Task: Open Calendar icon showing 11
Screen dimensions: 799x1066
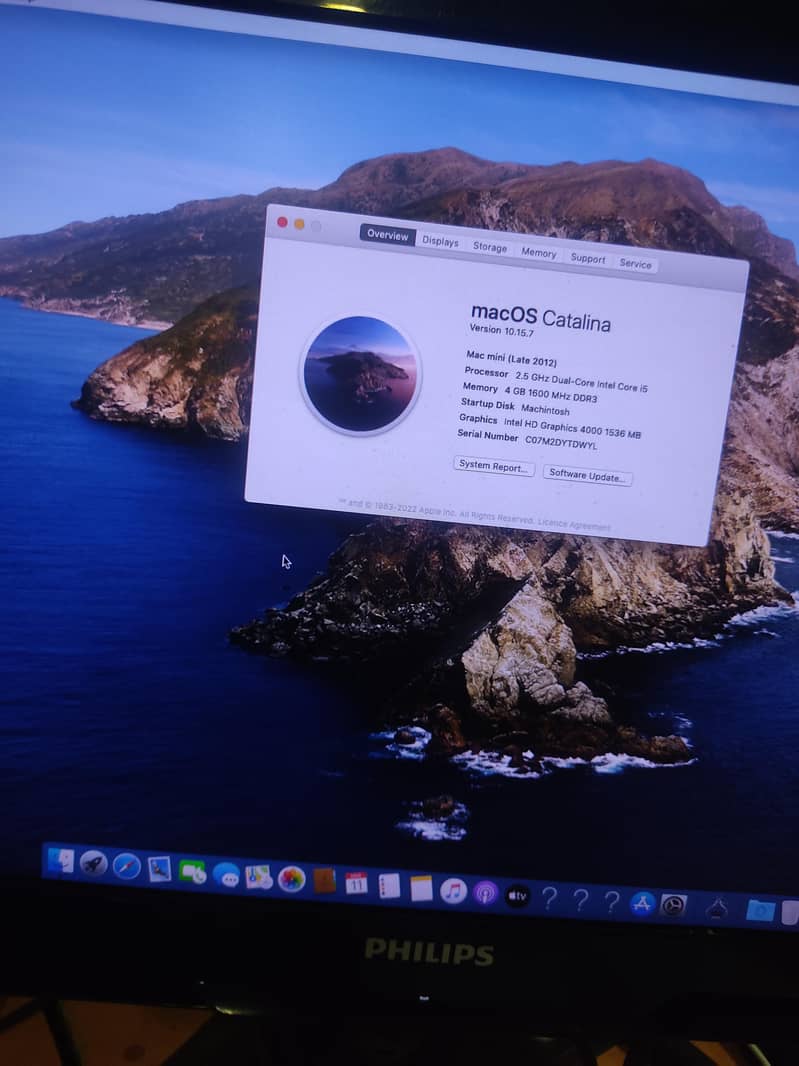Action: click(356, 883)
